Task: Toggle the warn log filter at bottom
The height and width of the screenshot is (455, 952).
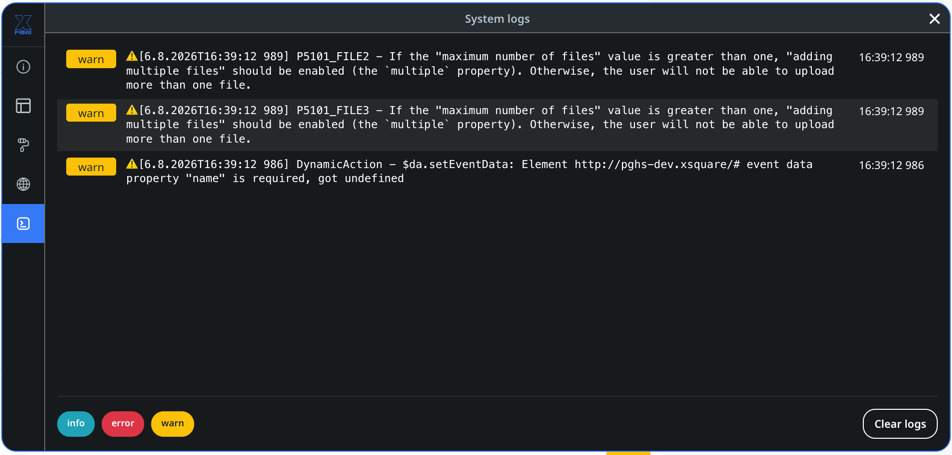Action: 172,424
